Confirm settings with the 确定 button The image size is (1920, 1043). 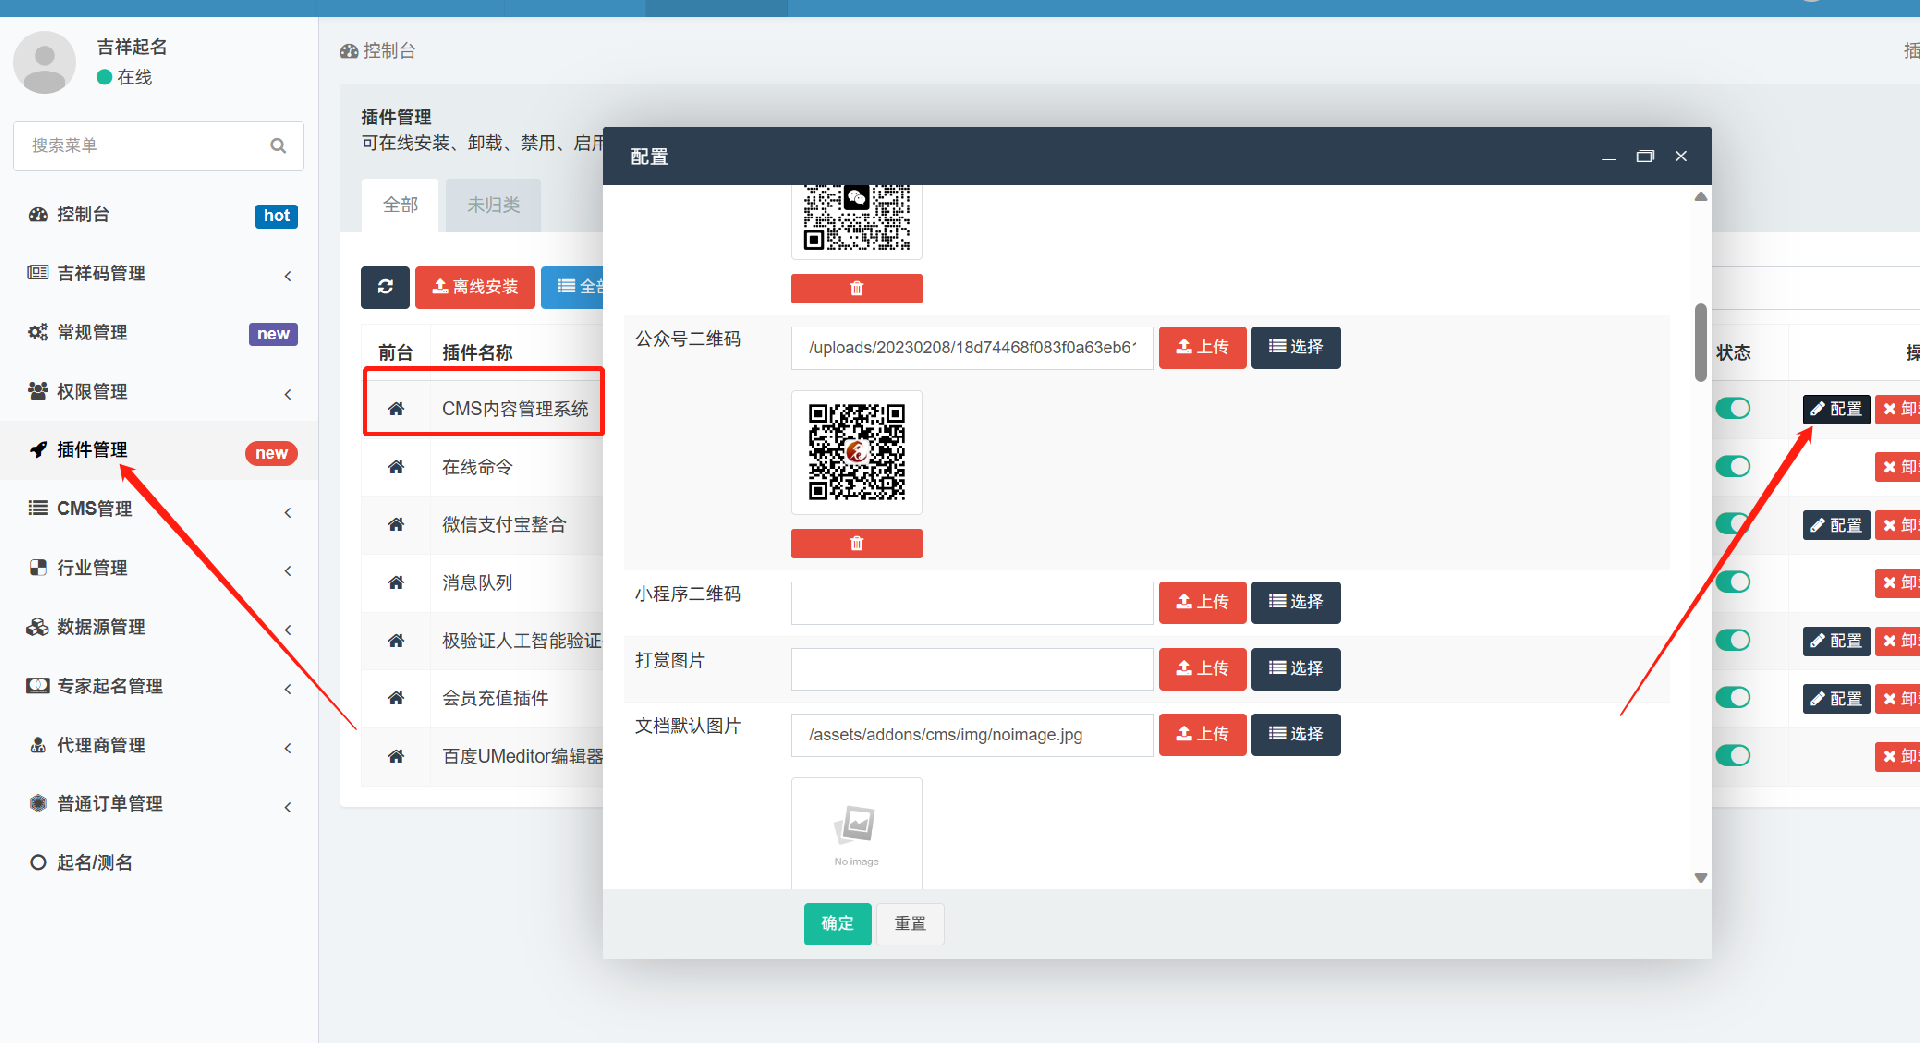click(x=837, y=924)
